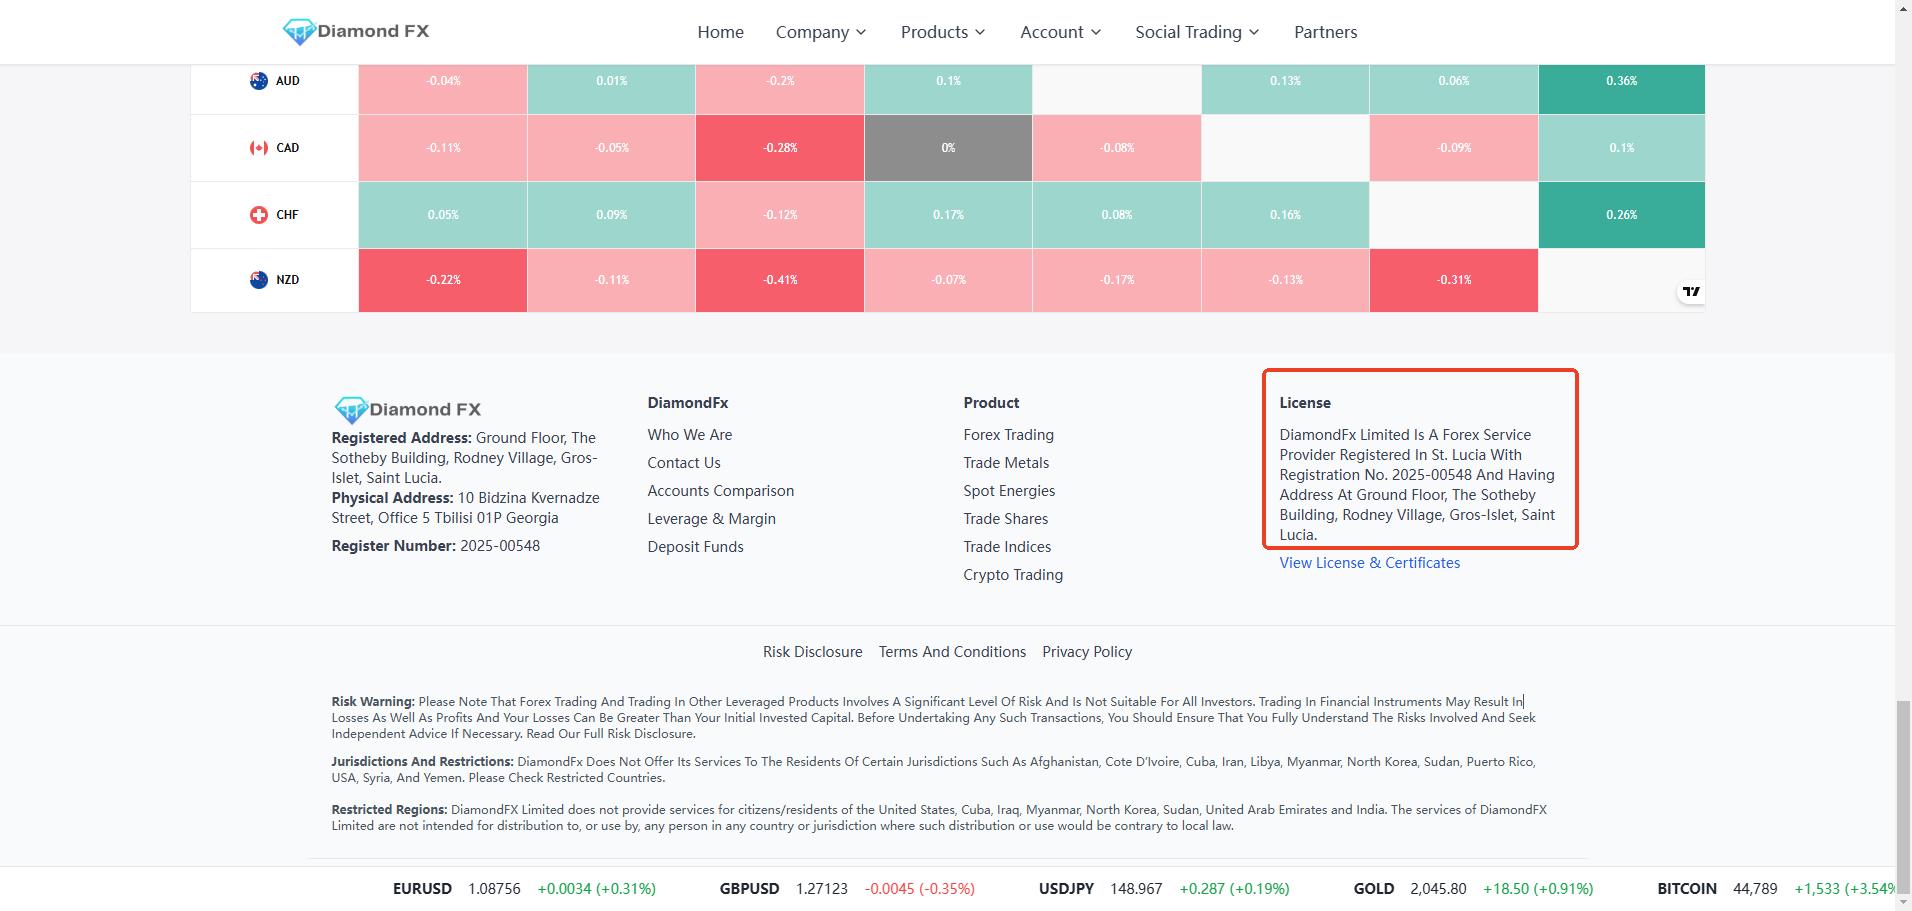Open Social Trading dropdown menu
The image size is (1912, 911).
(1197, 32)
